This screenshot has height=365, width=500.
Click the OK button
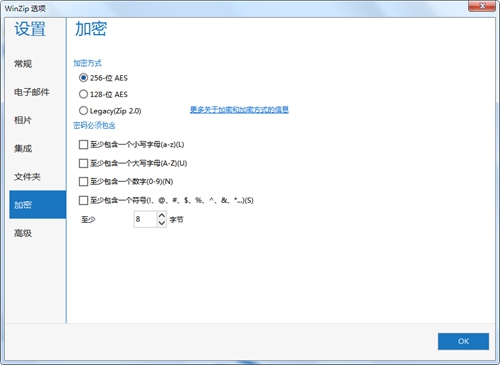463,341
